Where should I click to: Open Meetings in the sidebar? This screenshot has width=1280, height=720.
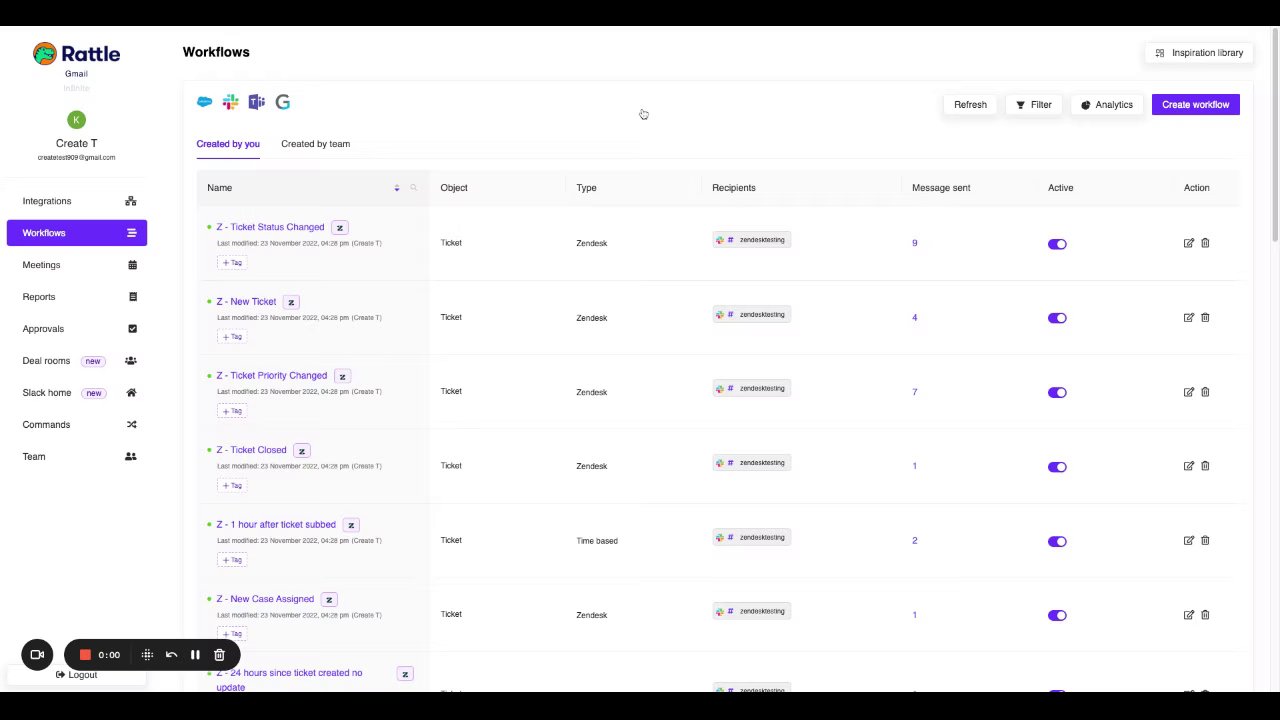(42, 265)
